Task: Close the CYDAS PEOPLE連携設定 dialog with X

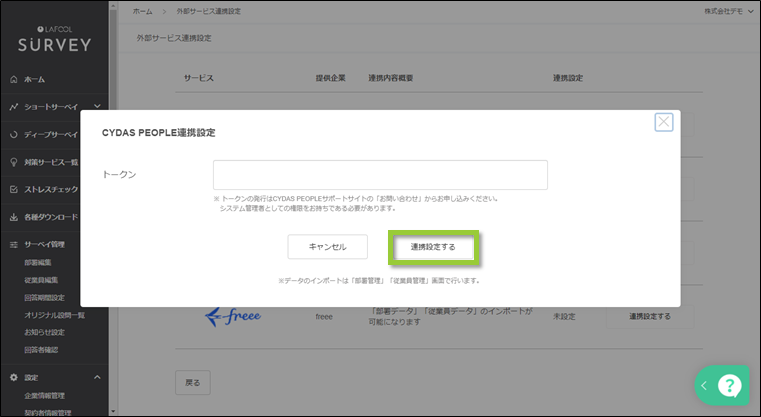Action: coord(663,122)
